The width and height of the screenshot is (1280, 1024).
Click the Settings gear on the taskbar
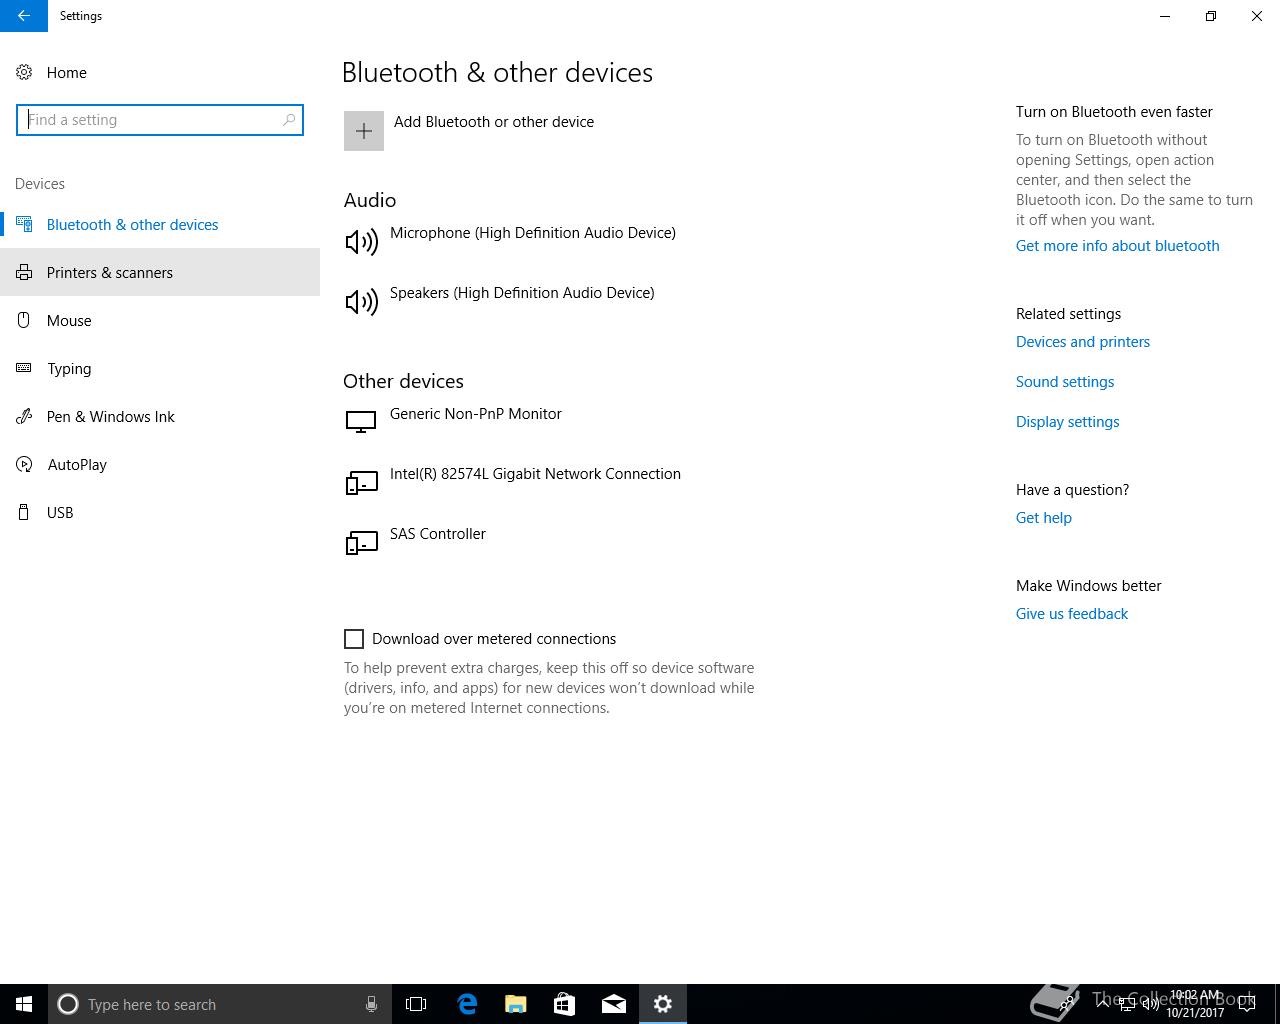click(x=663, y=1004)
